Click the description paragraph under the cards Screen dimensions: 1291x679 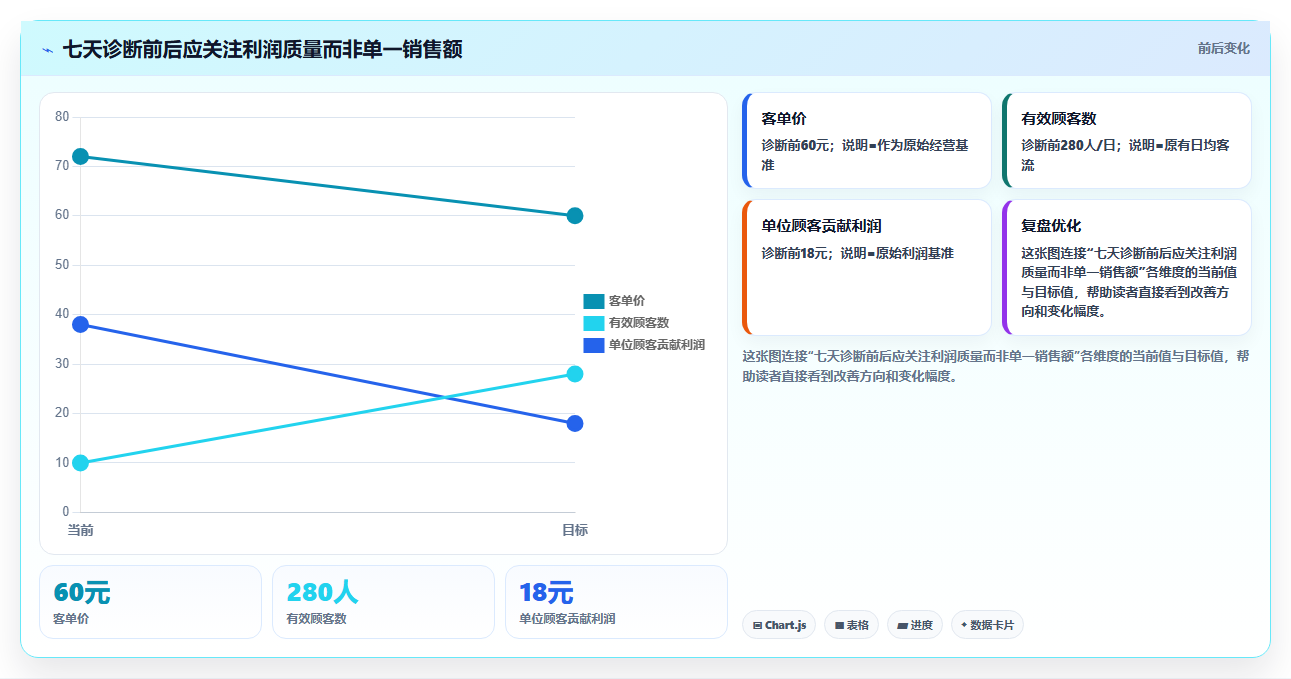(996, 366)
